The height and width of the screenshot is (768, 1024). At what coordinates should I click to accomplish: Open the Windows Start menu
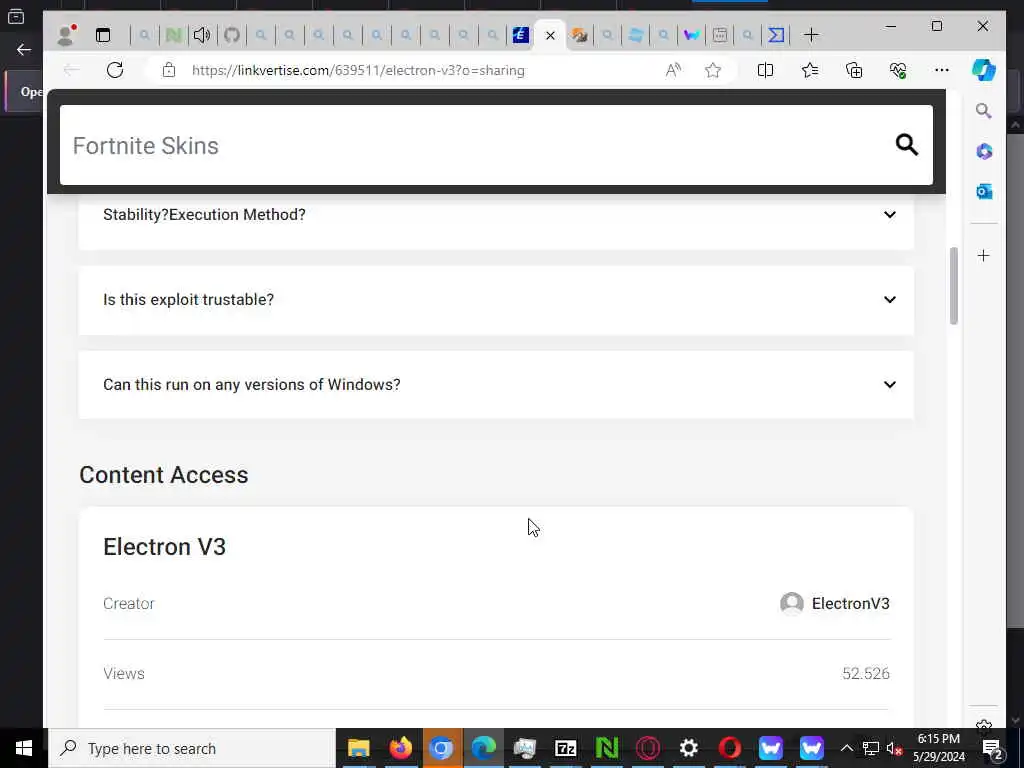24,748
